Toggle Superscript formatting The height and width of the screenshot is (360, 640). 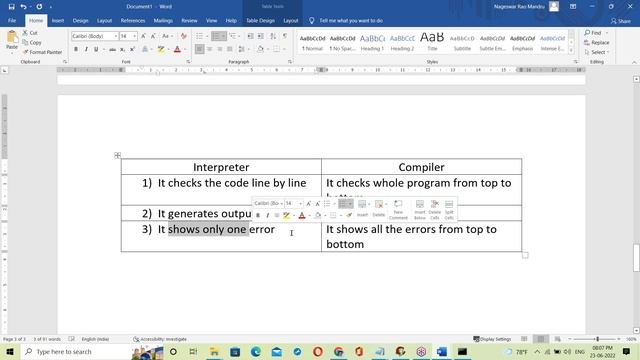tap(132, 49)
